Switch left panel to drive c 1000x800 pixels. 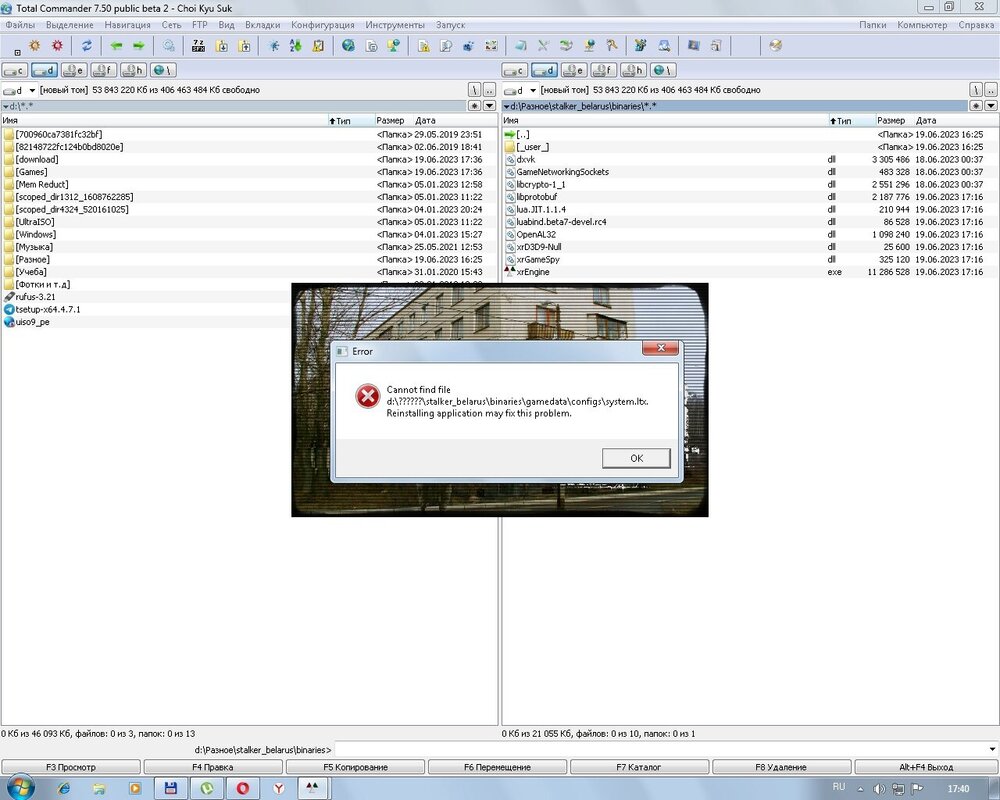pyautogui.click(x=15, y=70)
